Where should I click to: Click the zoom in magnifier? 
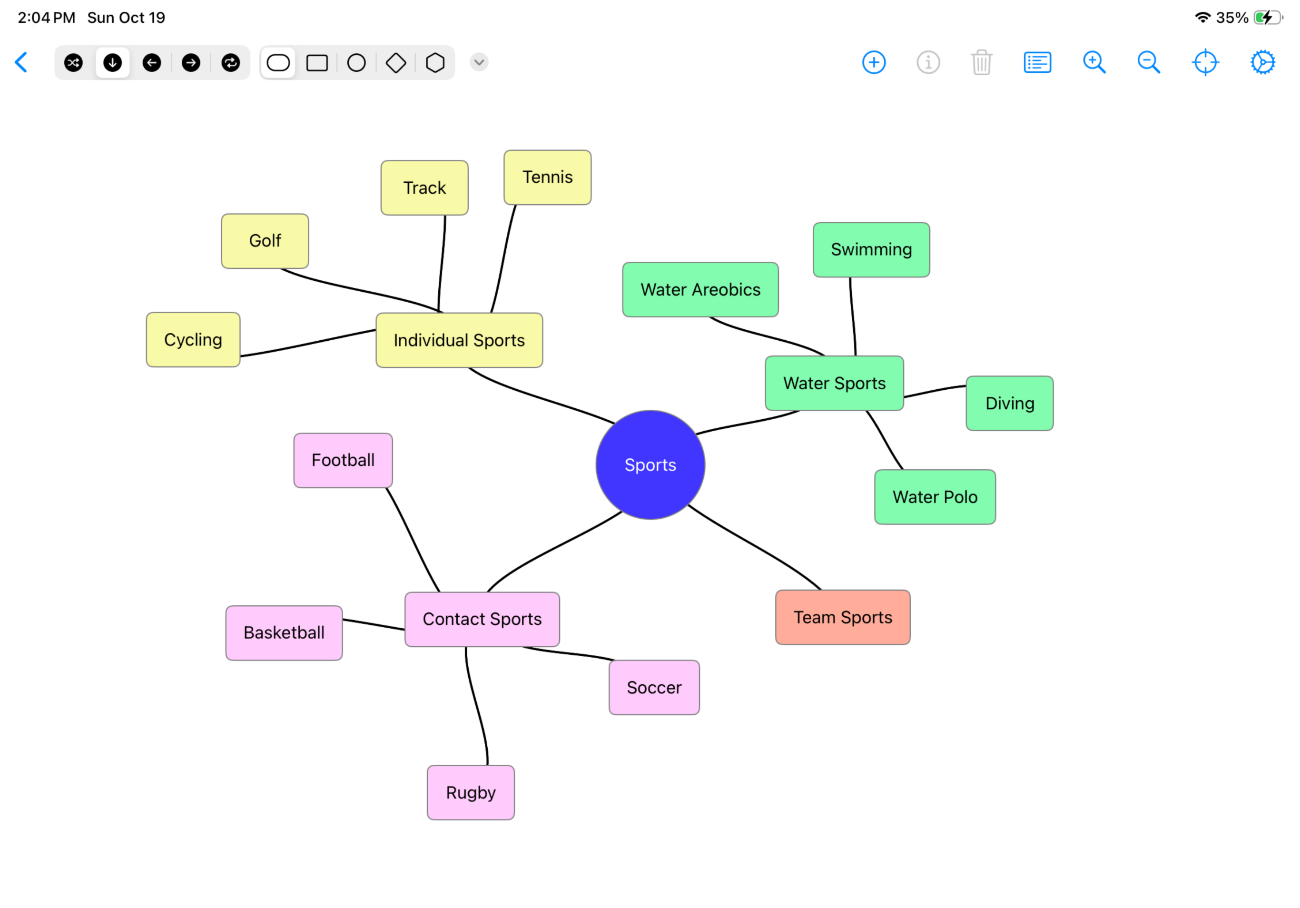(x=1094, y=62)
